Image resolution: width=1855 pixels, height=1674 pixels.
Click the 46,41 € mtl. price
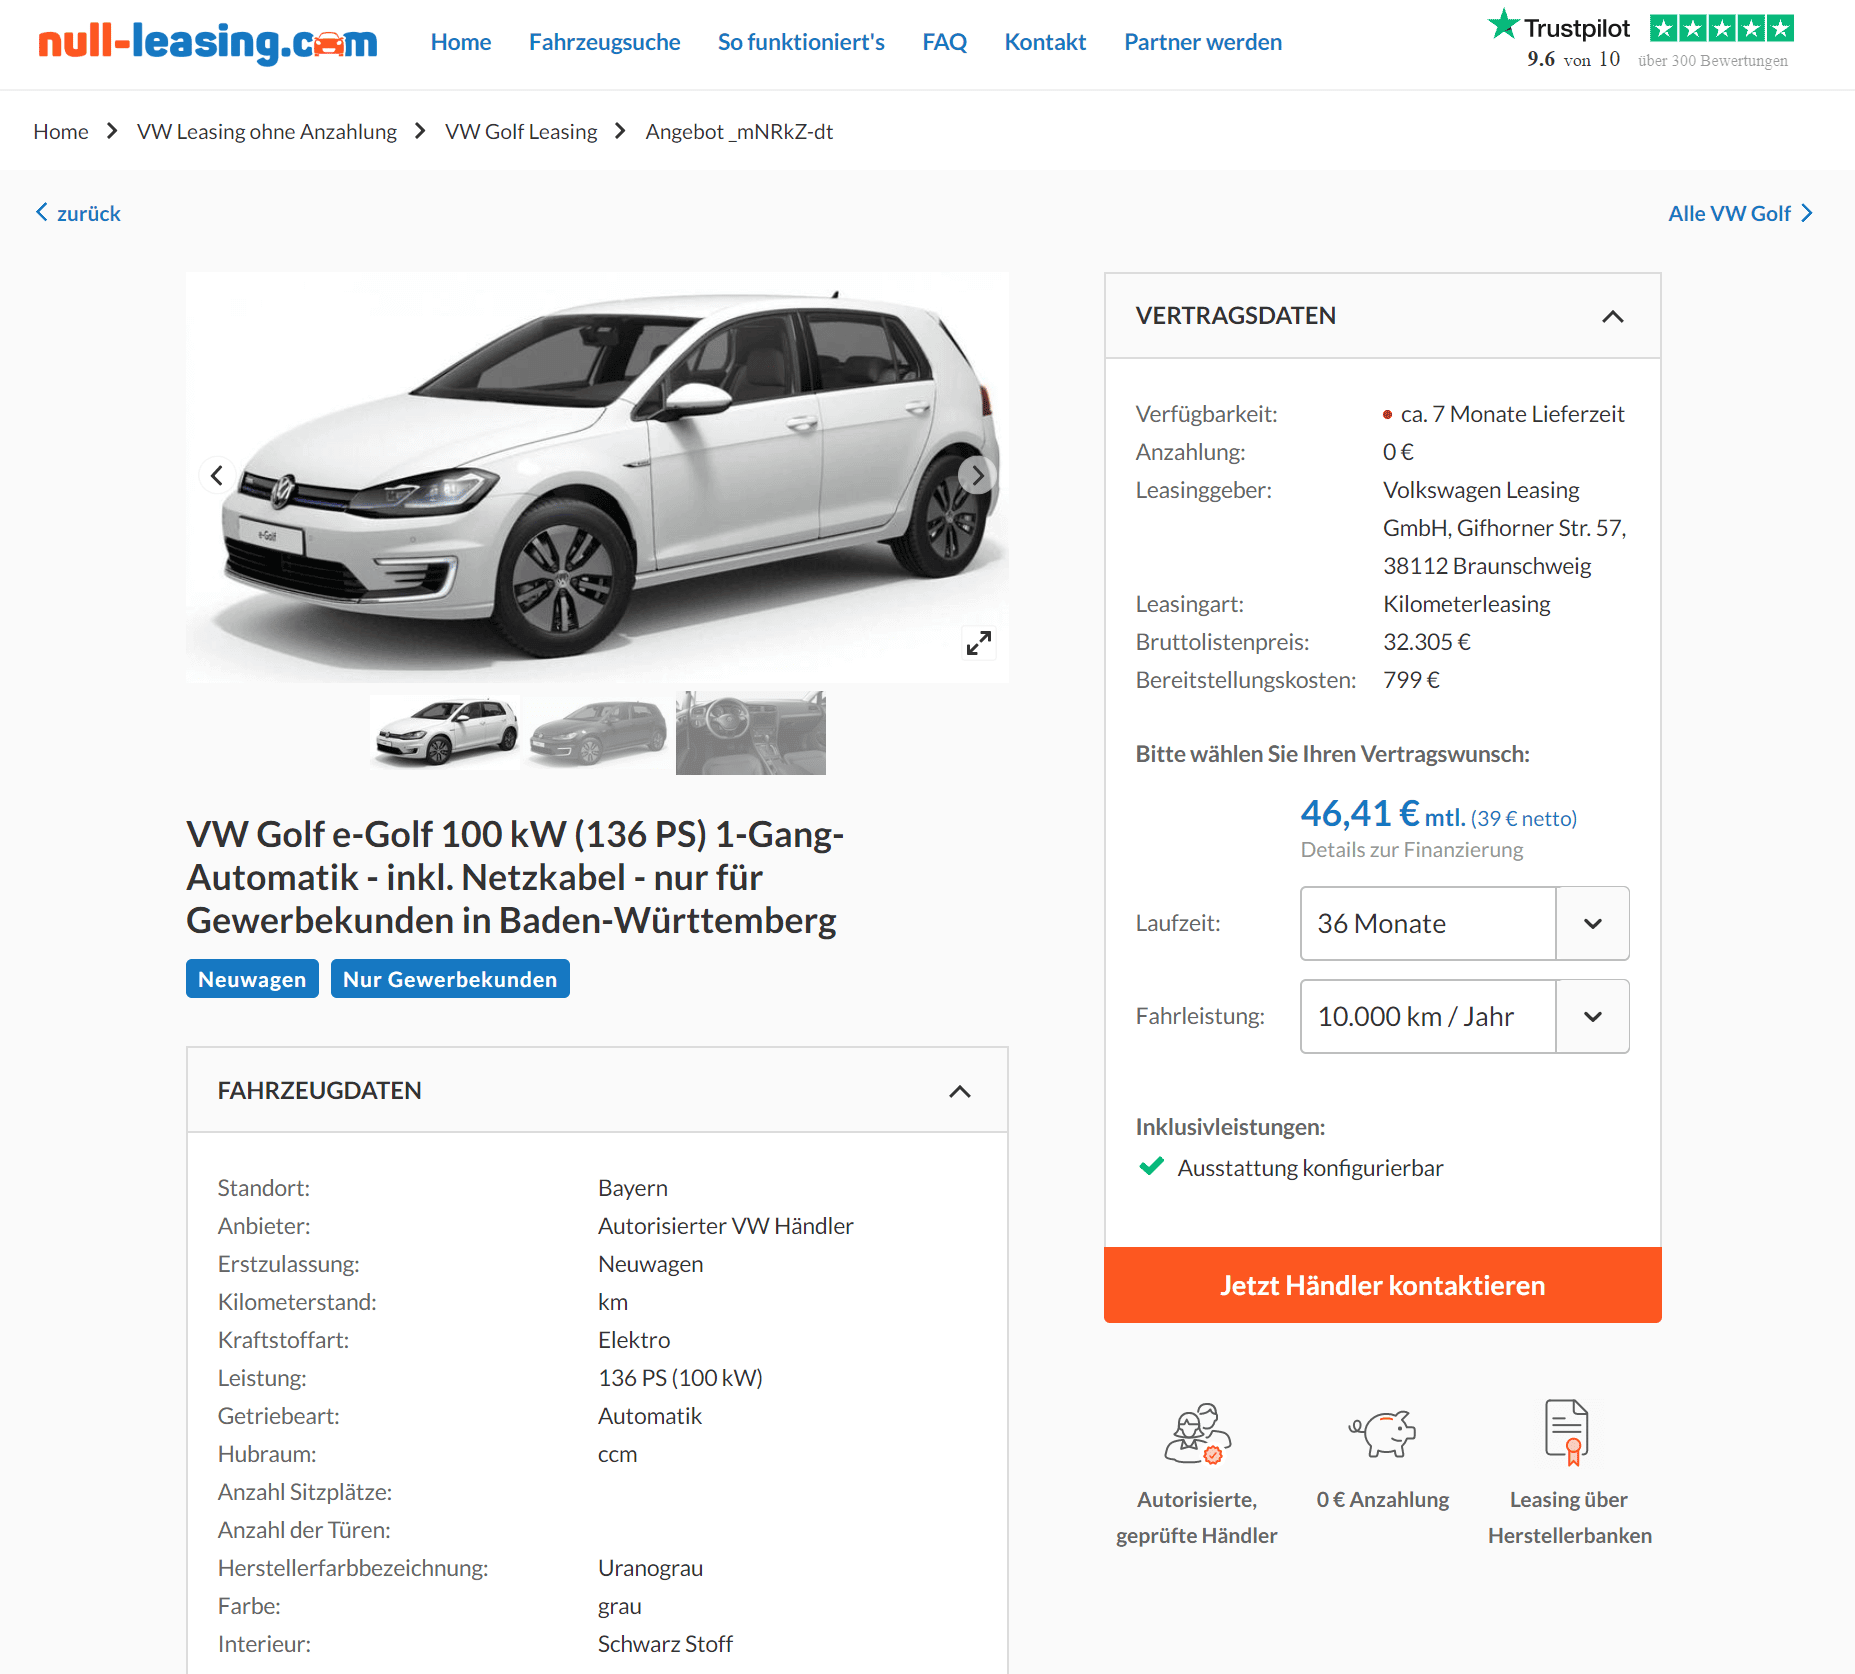tap(1382, 814)
